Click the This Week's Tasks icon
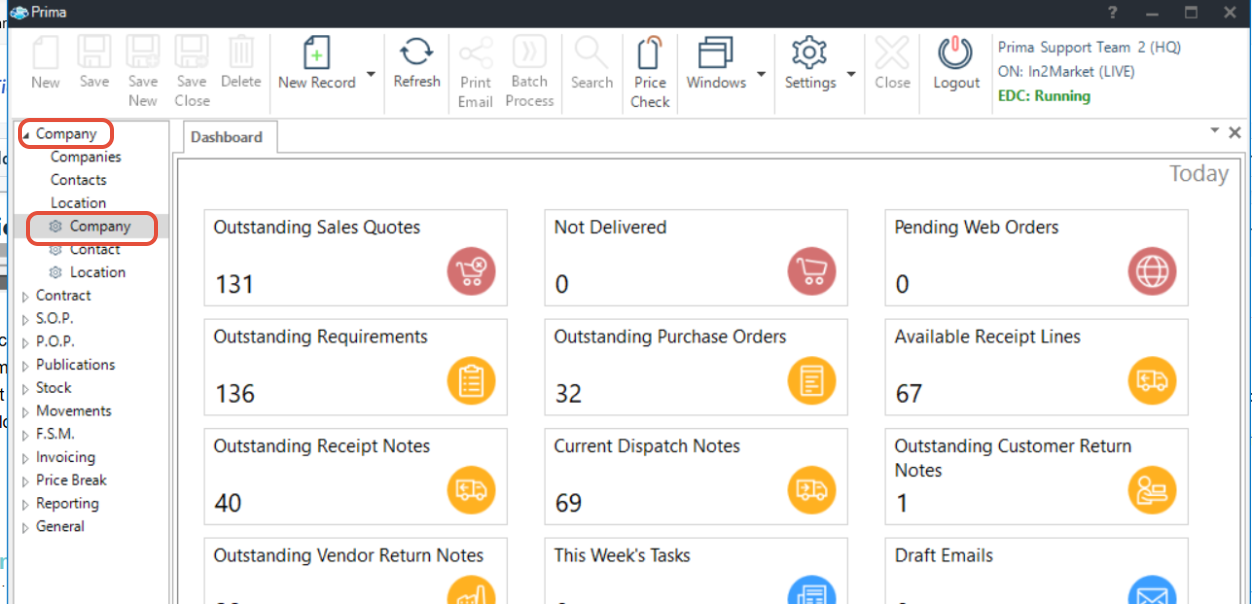The height and width of the screenshot is (604, 1252). (x=812, y=590)
